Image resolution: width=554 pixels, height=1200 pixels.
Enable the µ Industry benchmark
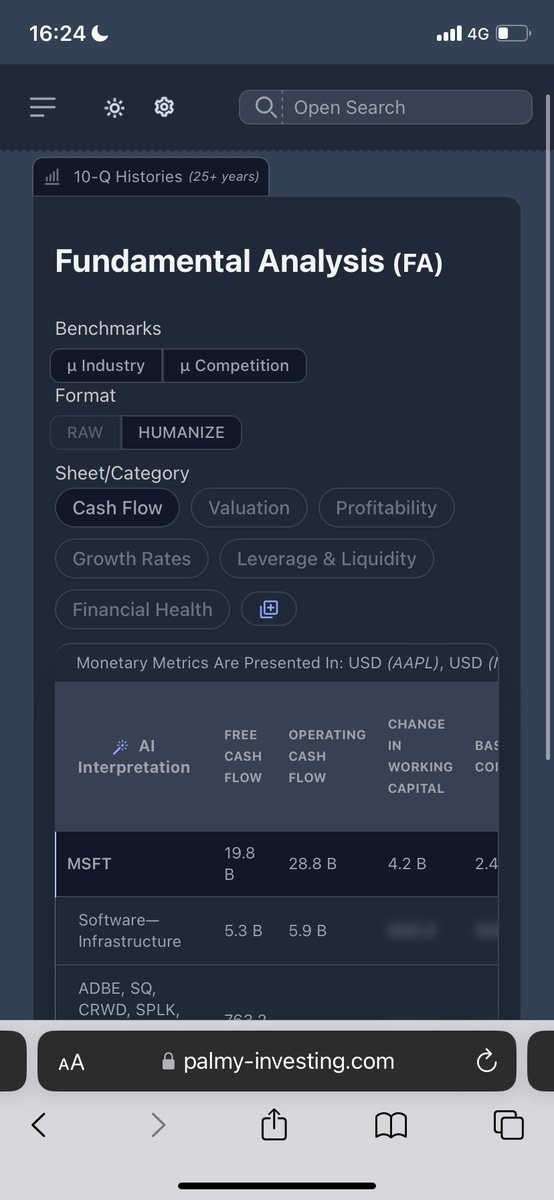pos(106,365)
